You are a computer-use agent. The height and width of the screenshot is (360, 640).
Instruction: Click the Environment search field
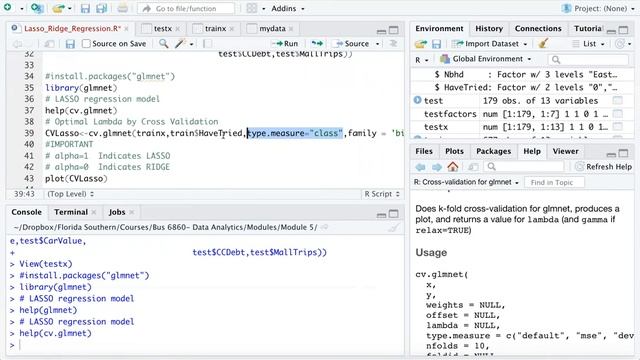pos(588,60)
